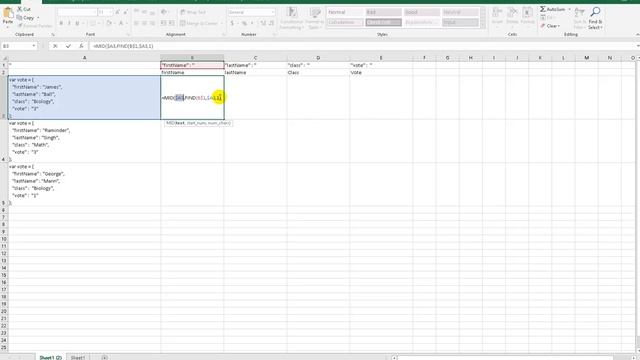The height and width of the screenshot is (360, 640).
Task: Expand the cell styles gallery
Action: (x=483, y=25)
